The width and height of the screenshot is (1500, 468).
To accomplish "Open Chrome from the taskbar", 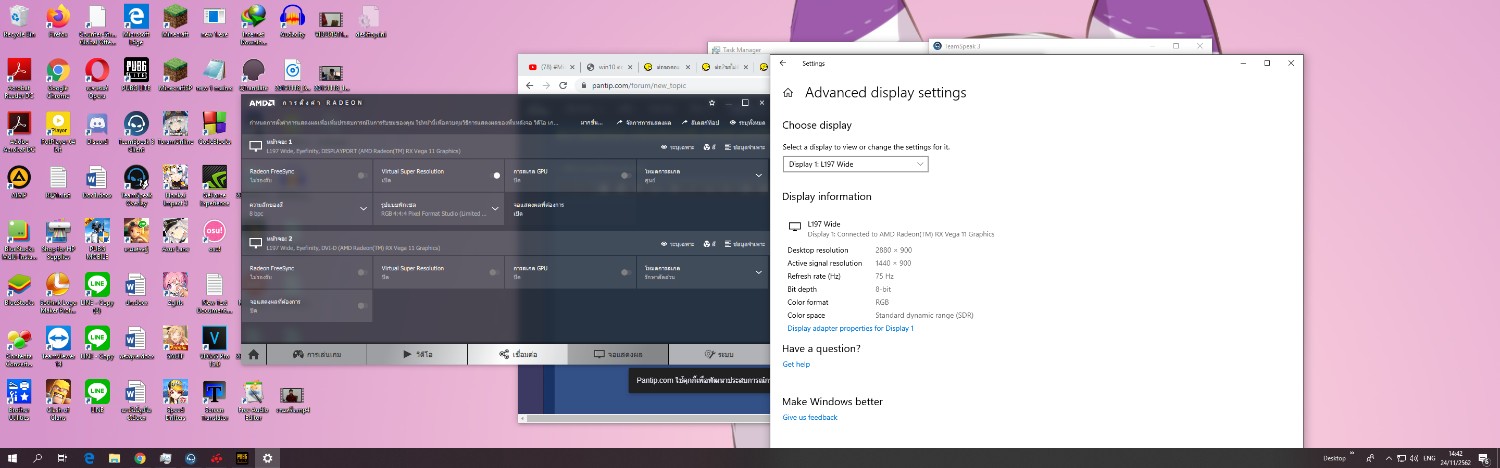I will [140, 458].
